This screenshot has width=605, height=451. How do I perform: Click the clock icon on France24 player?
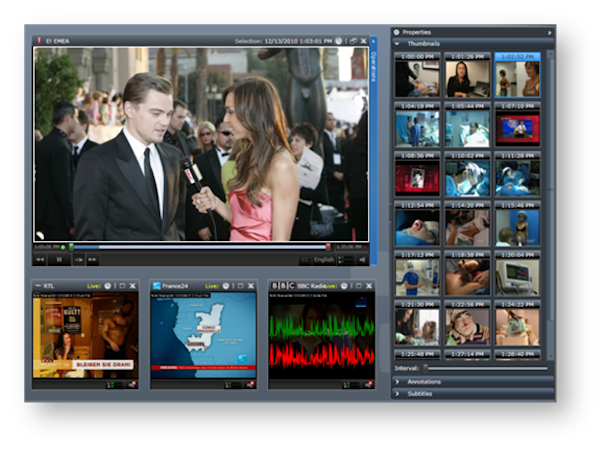[x=226, y=286]
